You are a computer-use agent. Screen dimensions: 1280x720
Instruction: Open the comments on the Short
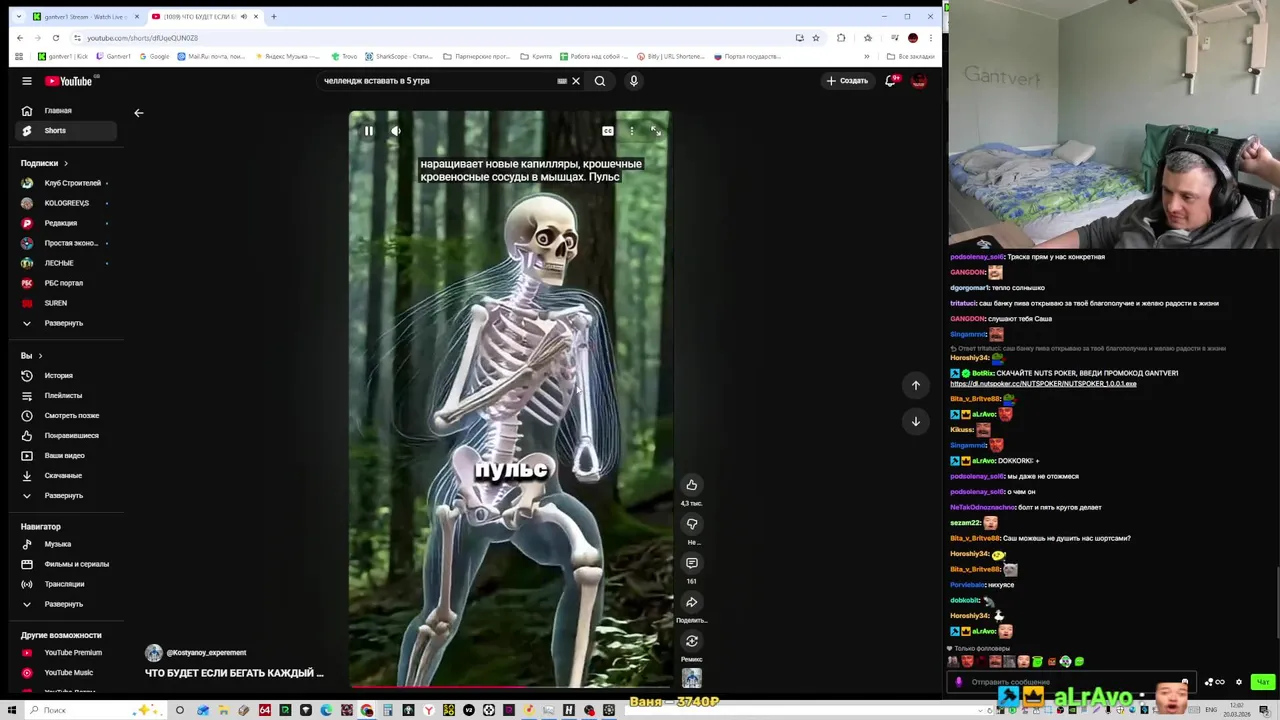[x=691, y=563]
